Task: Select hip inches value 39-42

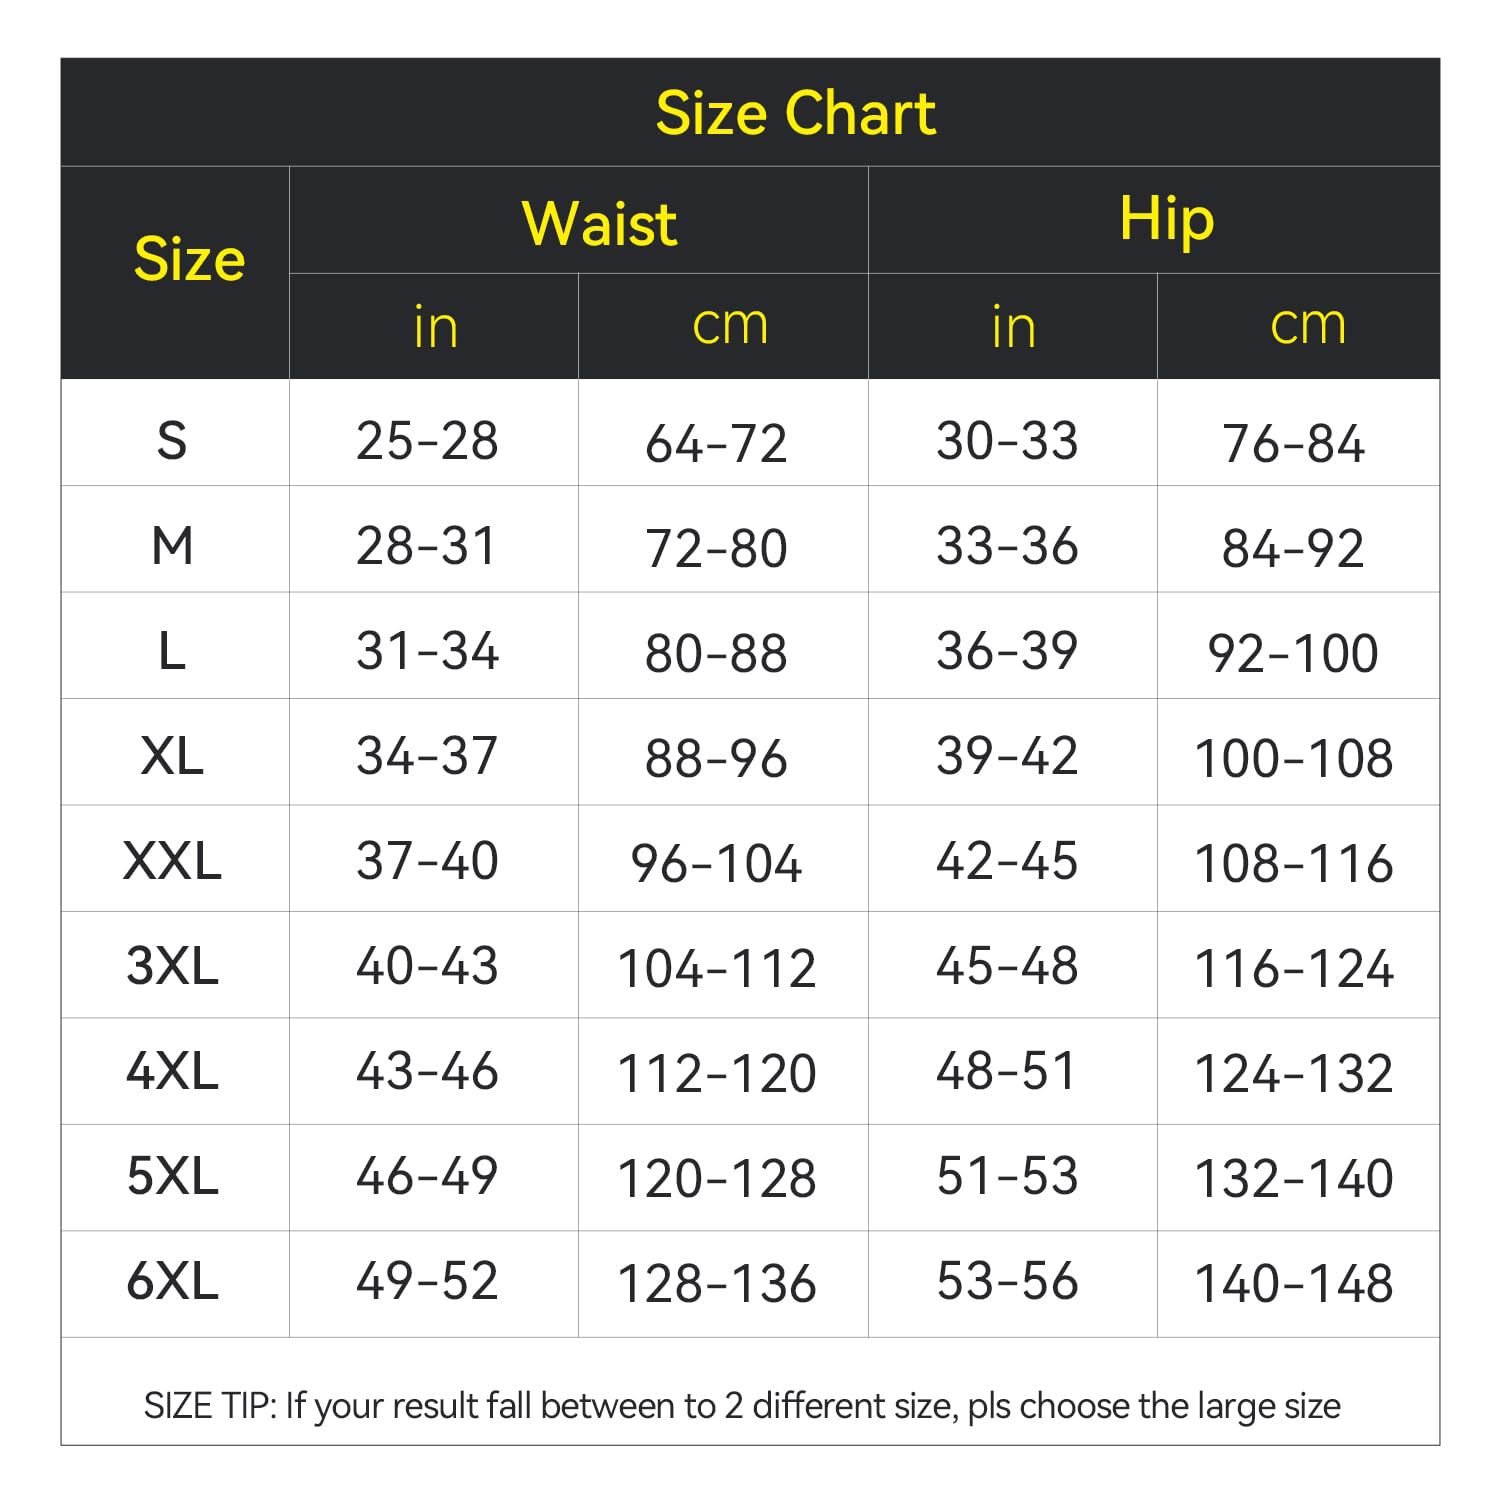Action: 1007,756
